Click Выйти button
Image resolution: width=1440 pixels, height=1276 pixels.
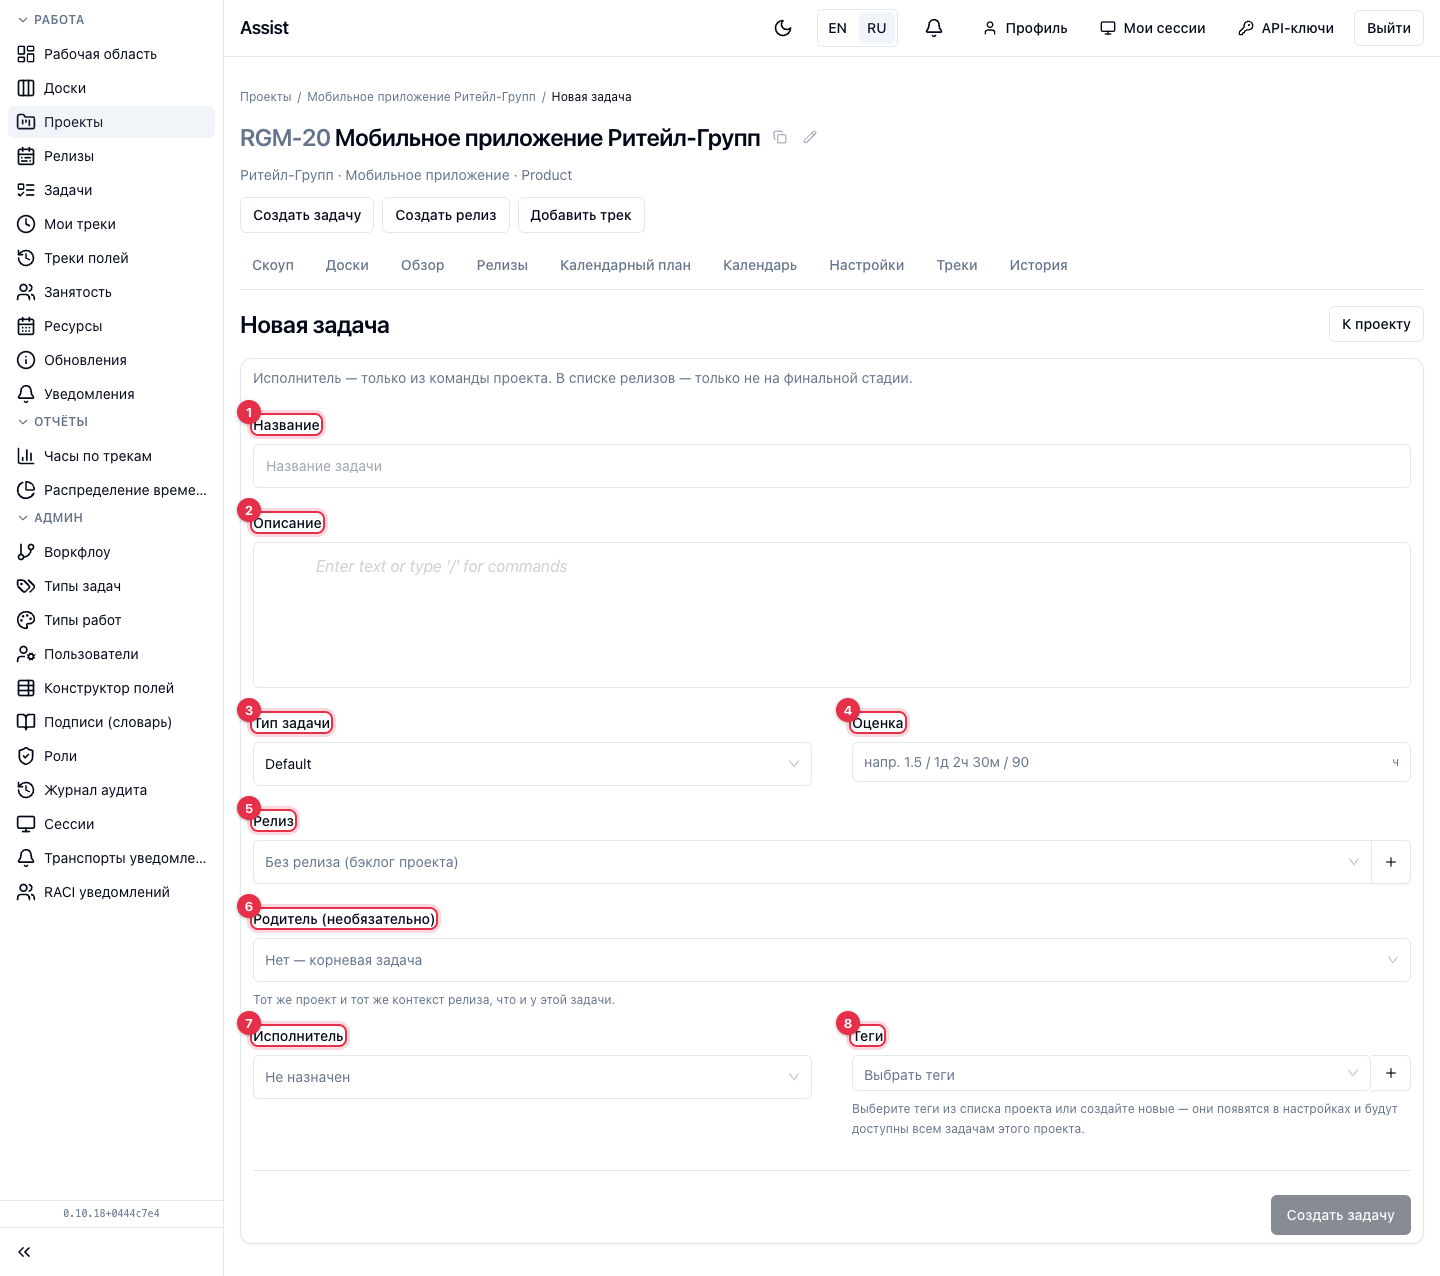point(1389,28)
